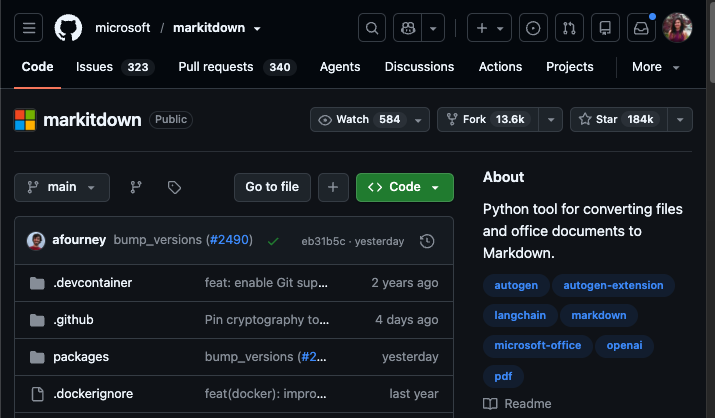This screenshot has width=715, height=418.
Task: Select the microsoft-office topic tag
Action: [538, 346]
